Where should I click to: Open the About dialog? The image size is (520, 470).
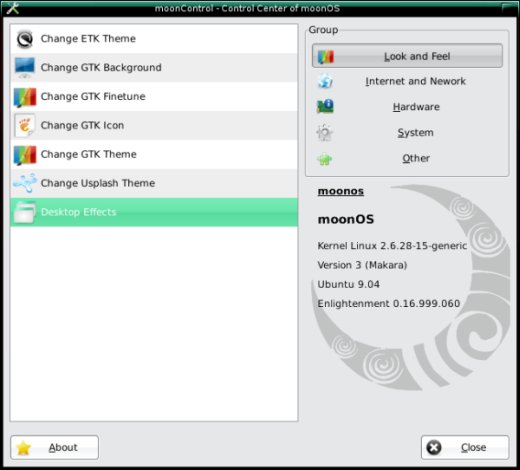[x=55, y=447]
